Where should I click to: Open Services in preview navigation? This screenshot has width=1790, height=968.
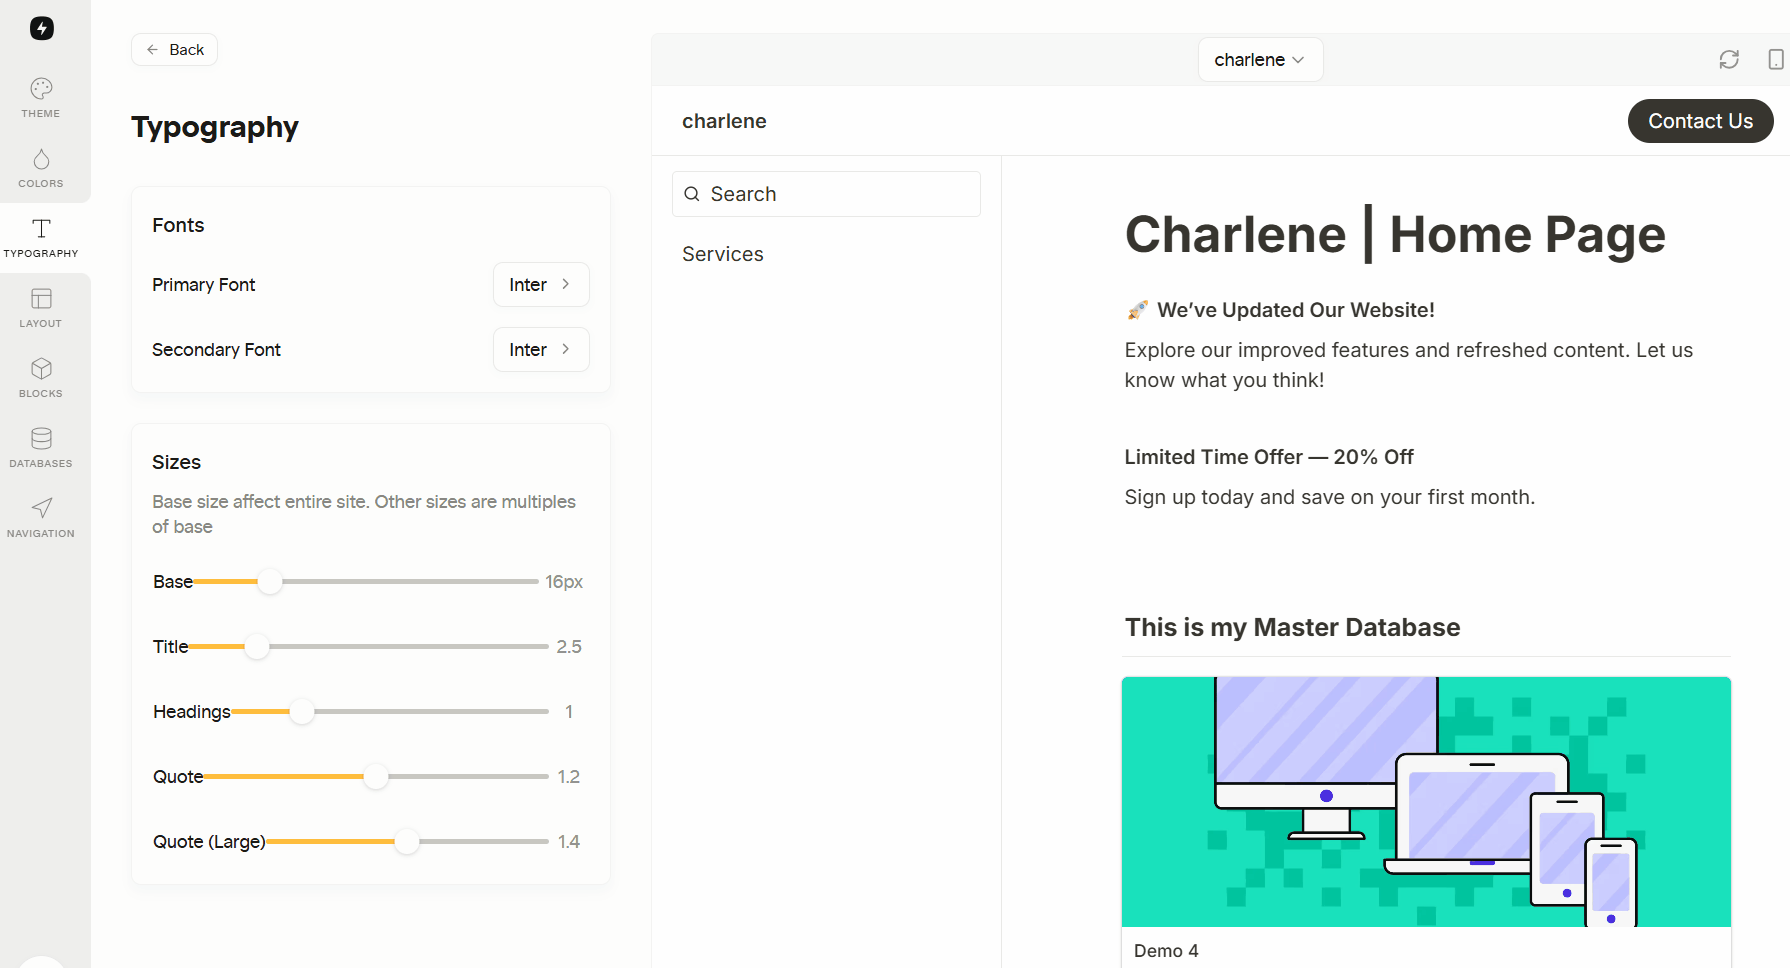tap(722, 254)
